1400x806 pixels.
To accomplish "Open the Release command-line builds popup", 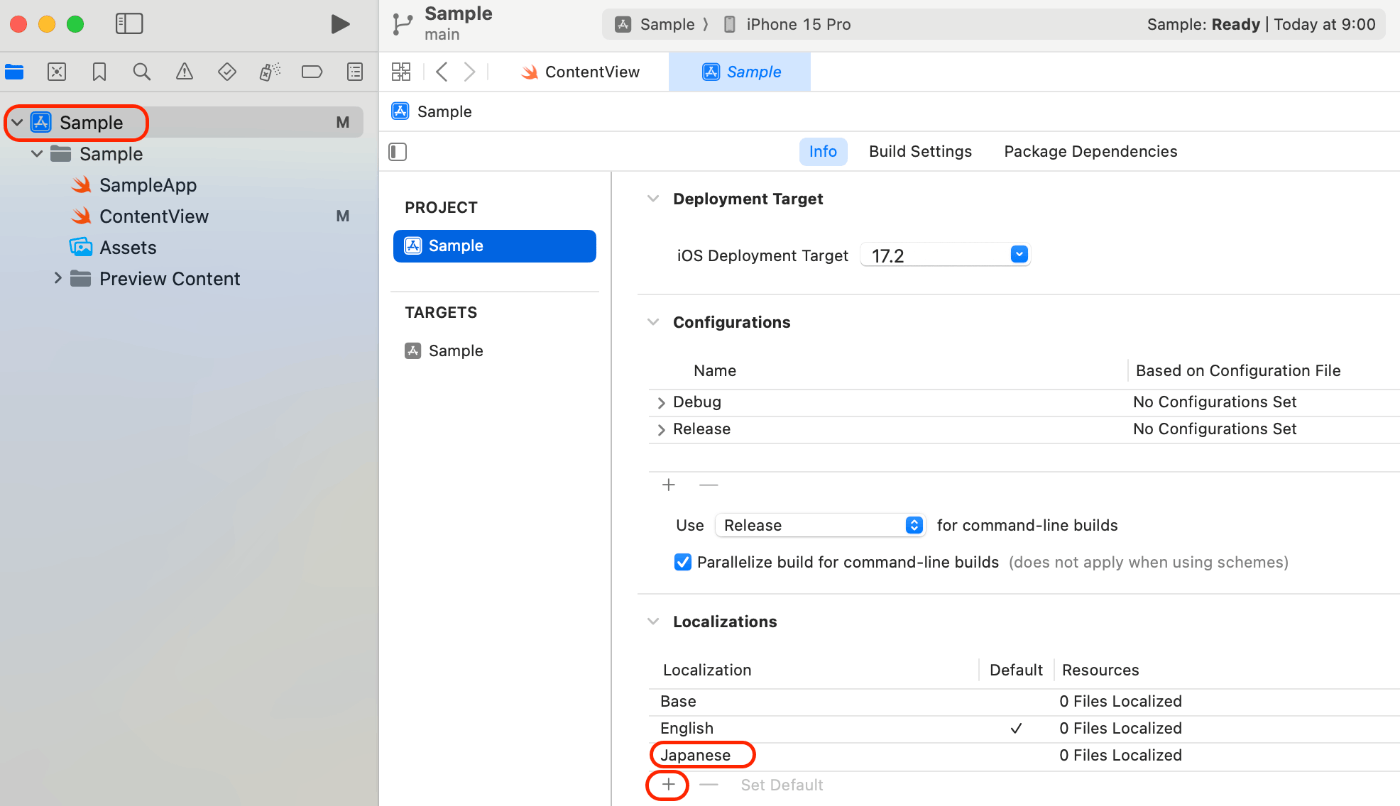I will coord(820,525).
